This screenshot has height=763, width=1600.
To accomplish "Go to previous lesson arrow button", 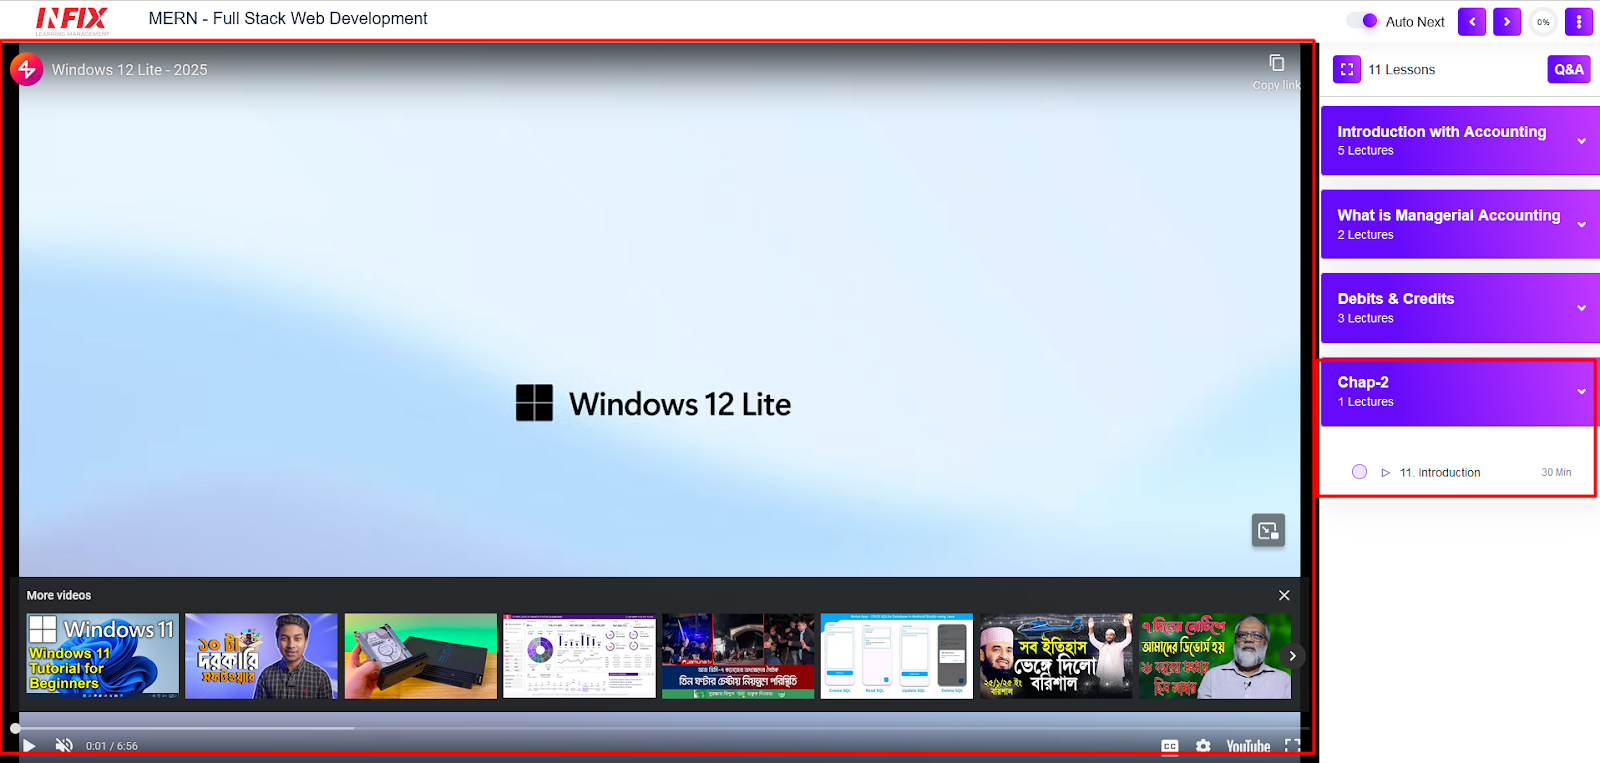I will tap(1472, 22).
